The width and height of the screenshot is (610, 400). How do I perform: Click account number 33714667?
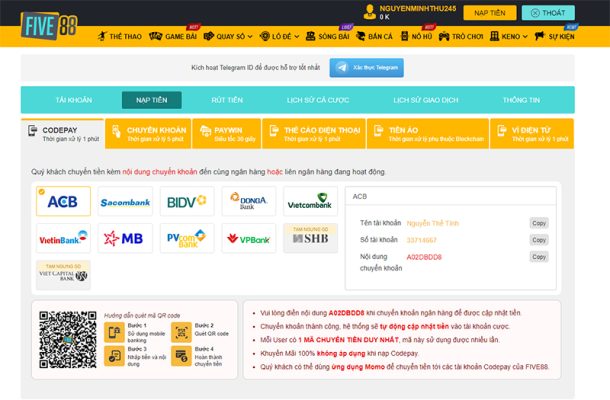tap(421, 240)
